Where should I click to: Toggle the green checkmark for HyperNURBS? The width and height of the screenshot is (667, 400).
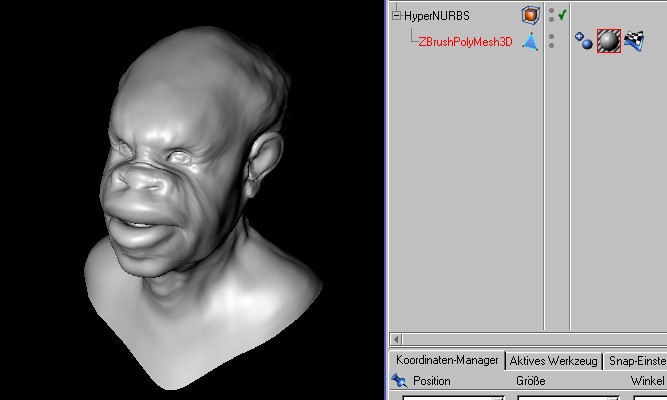click(x=562, y=15)
